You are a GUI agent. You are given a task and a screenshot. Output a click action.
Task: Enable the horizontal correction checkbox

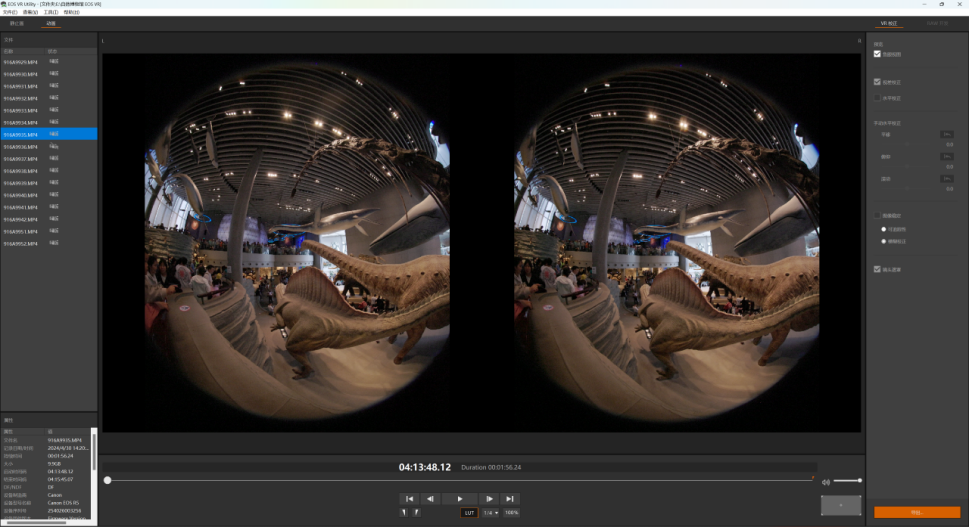coord(878,98)
